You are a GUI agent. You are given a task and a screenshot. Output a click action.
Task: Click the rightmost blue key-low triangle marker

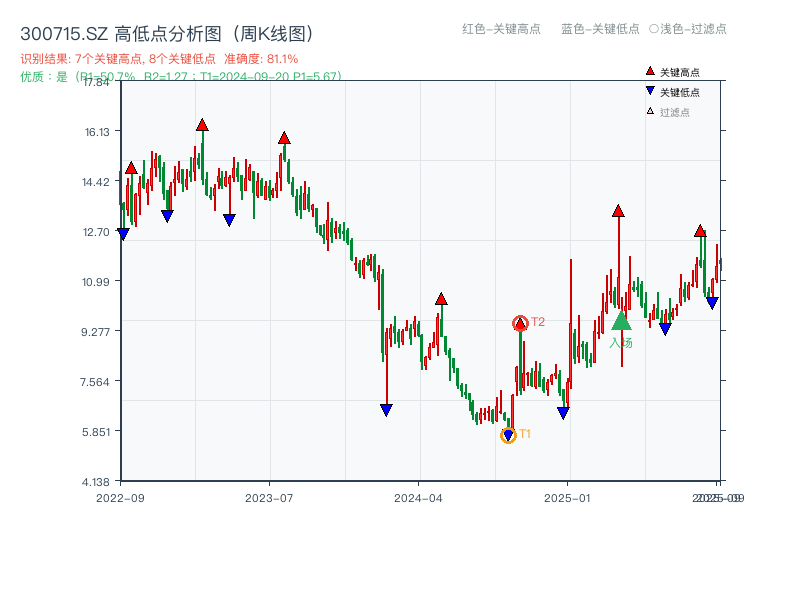[711, 300]
